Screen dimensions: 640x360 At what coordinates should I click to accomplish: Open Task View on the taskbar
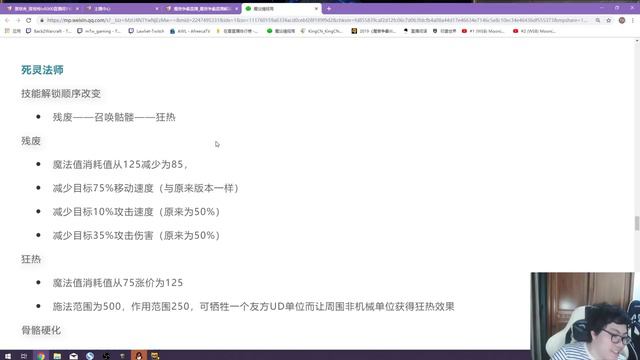tap(24, 356)
